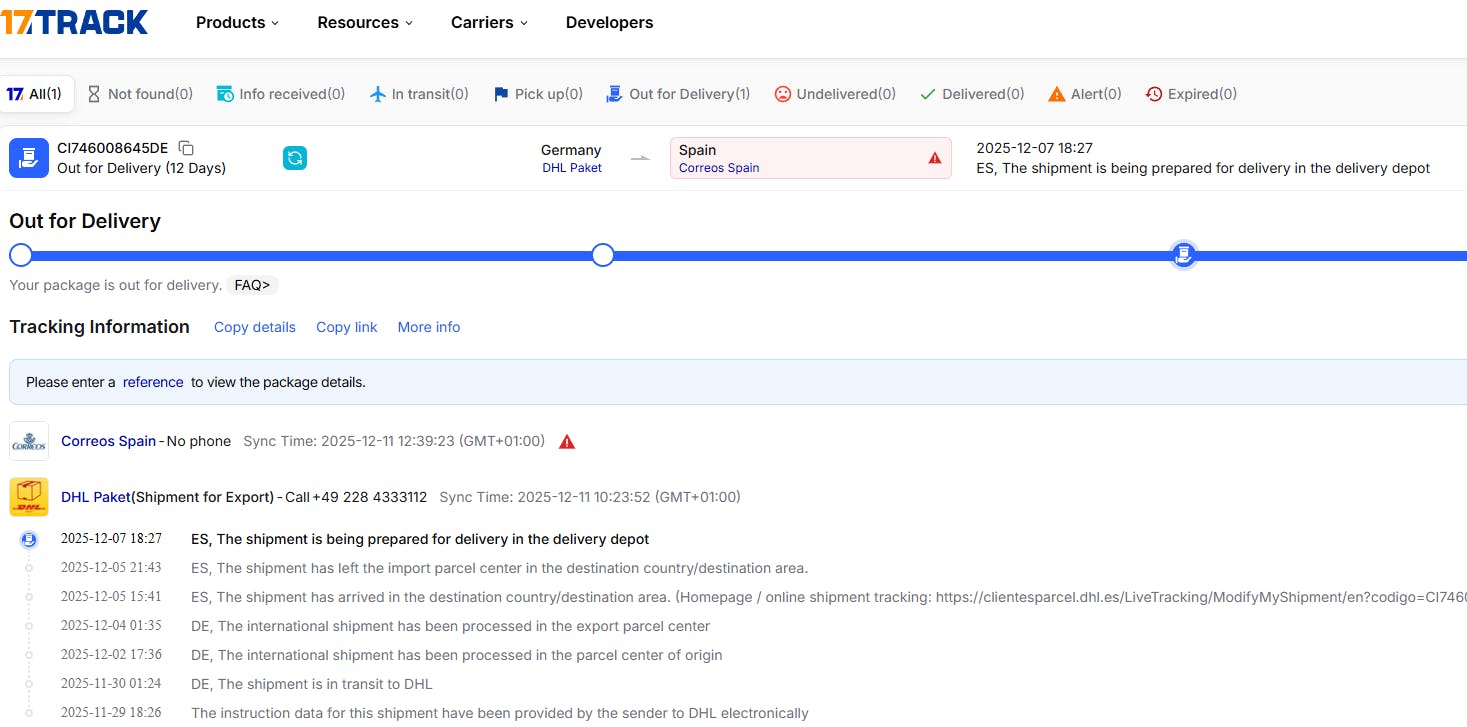Viewport: 1467px width, 727px height.
Task: Click the red warning triangle in Spain carrier box
Action: pos(935,158)
